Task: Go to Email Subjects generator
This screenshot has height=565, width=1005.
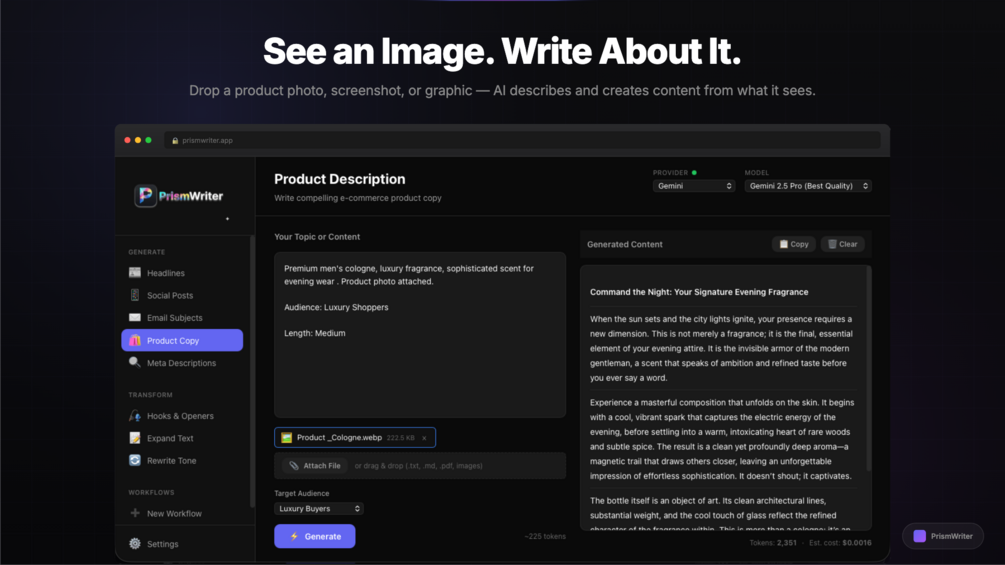Action: pyautogui.click(x=182, y=318)
